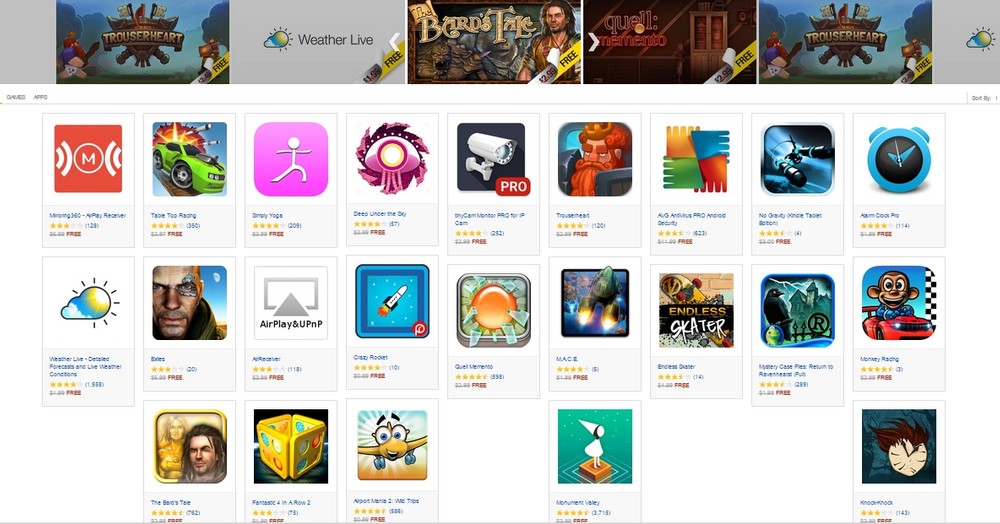Click the tinyCam Monitor PRO camera icon
The height and width of the screenshot is (524, 1000).
[x=494, y=159]
